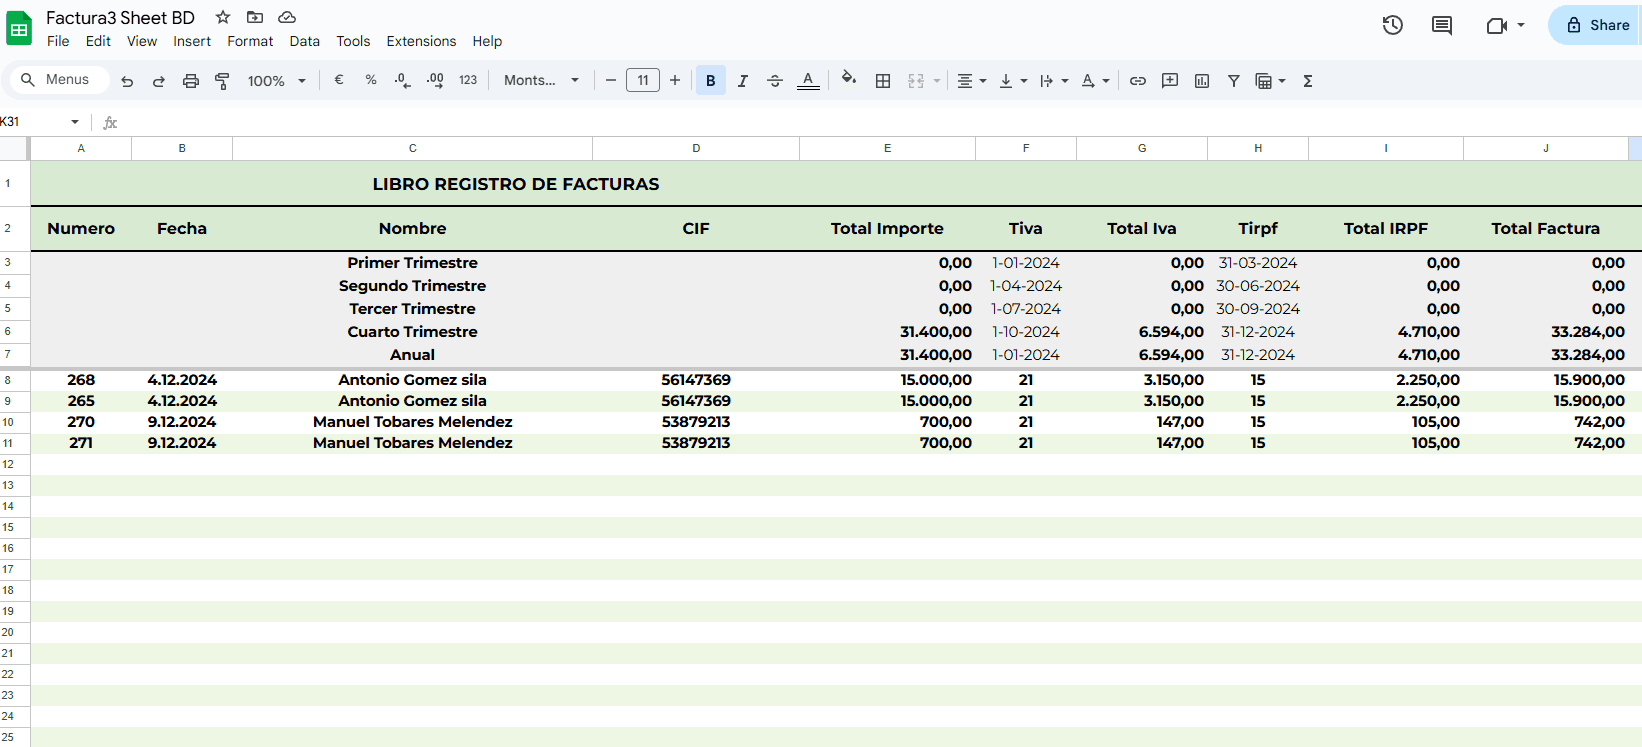The width and height of the screenshot is (1642, 747).
Task: Select row 8 header
Action: 14,380
